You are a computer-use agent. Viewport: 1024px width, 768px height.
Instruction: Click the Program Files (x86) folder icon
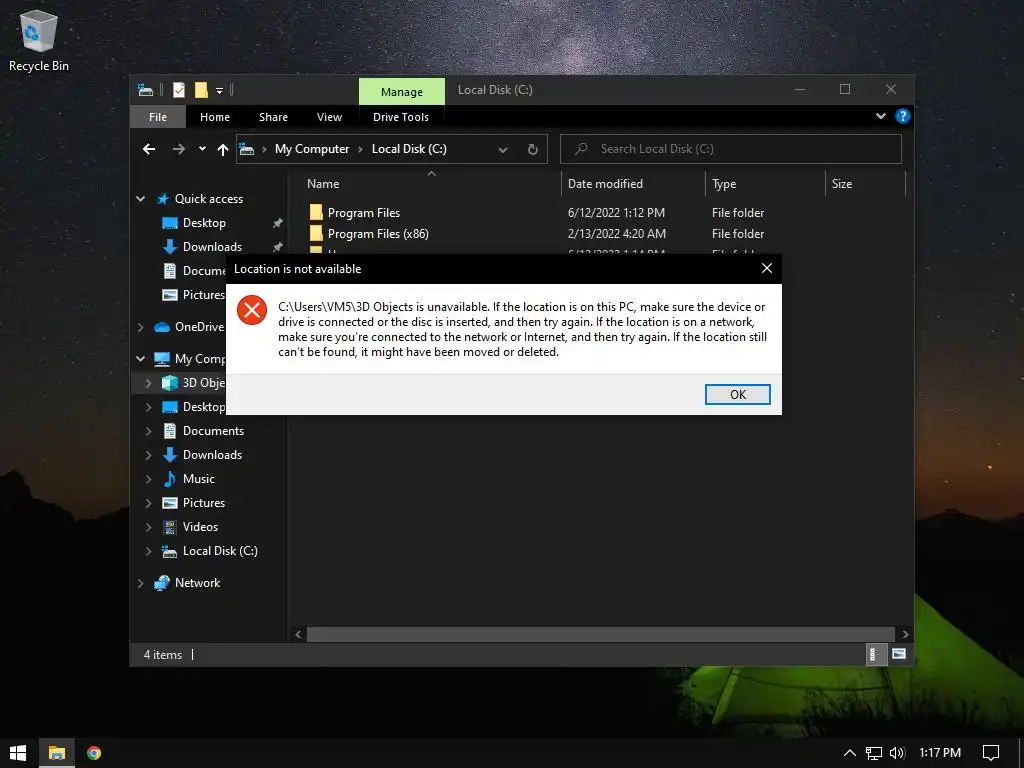(316, 233)
